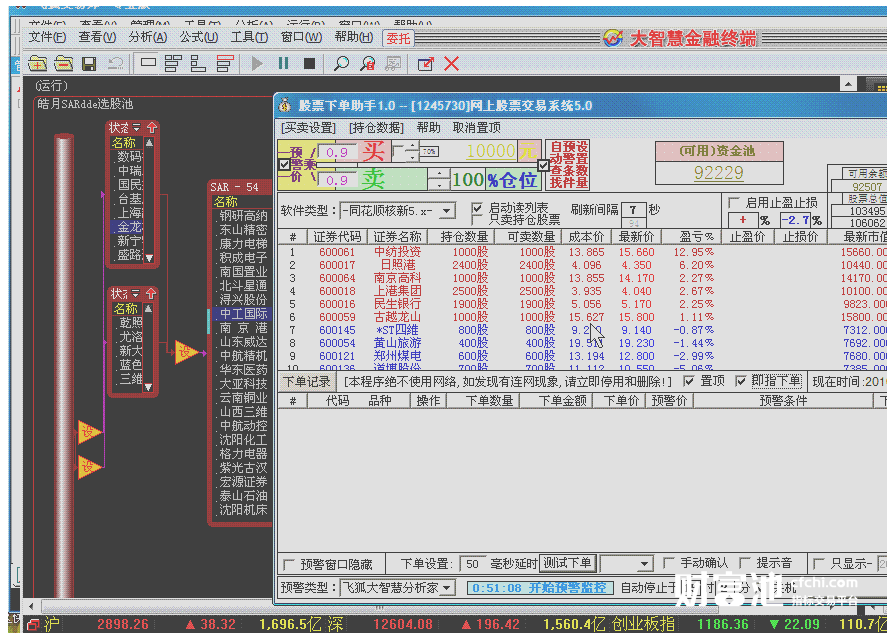Click scroll-down arrow in lower 名称 list

pyautogui.click(x=148, y=387)
